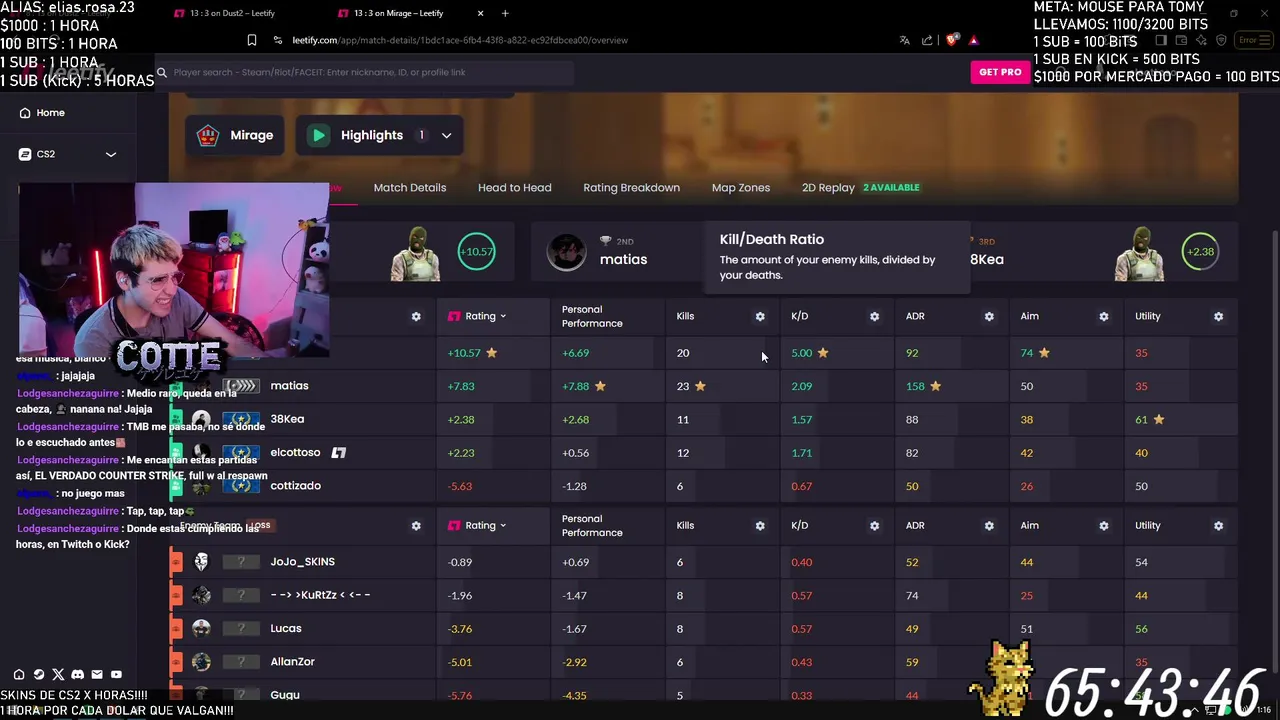Open the Brave Shields icon

point(951,40)
